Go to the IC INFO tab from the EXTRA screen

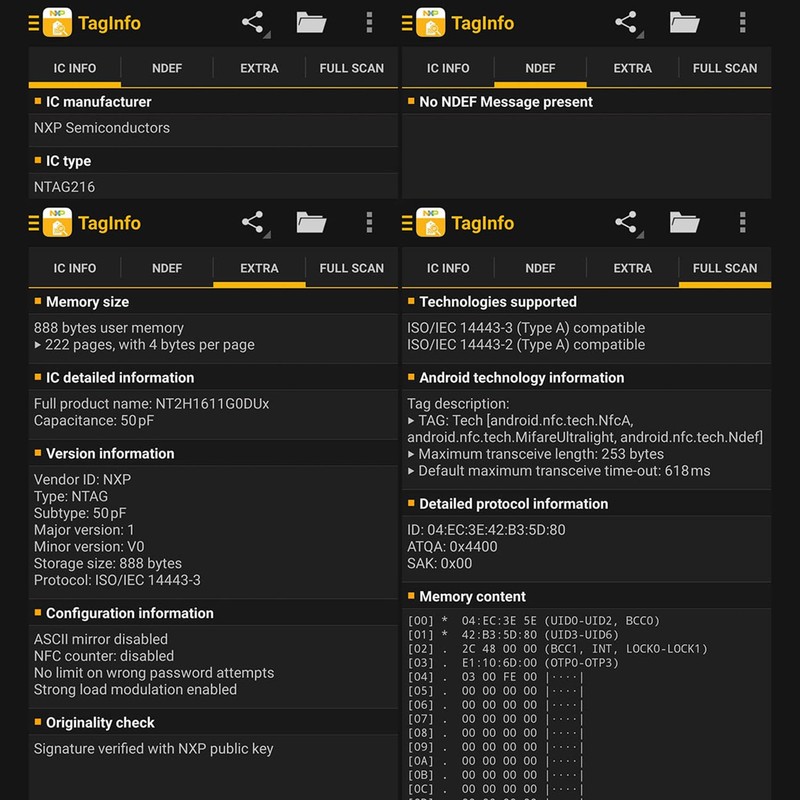tap(75, 268)
